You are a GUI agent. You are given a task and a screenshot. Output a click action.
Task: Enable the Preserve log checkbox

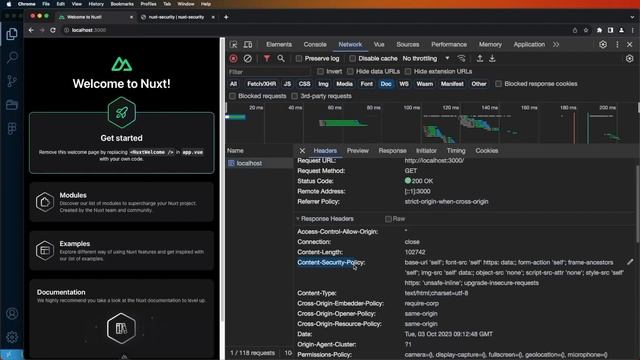pyautogui.click(x=299, y=59)
